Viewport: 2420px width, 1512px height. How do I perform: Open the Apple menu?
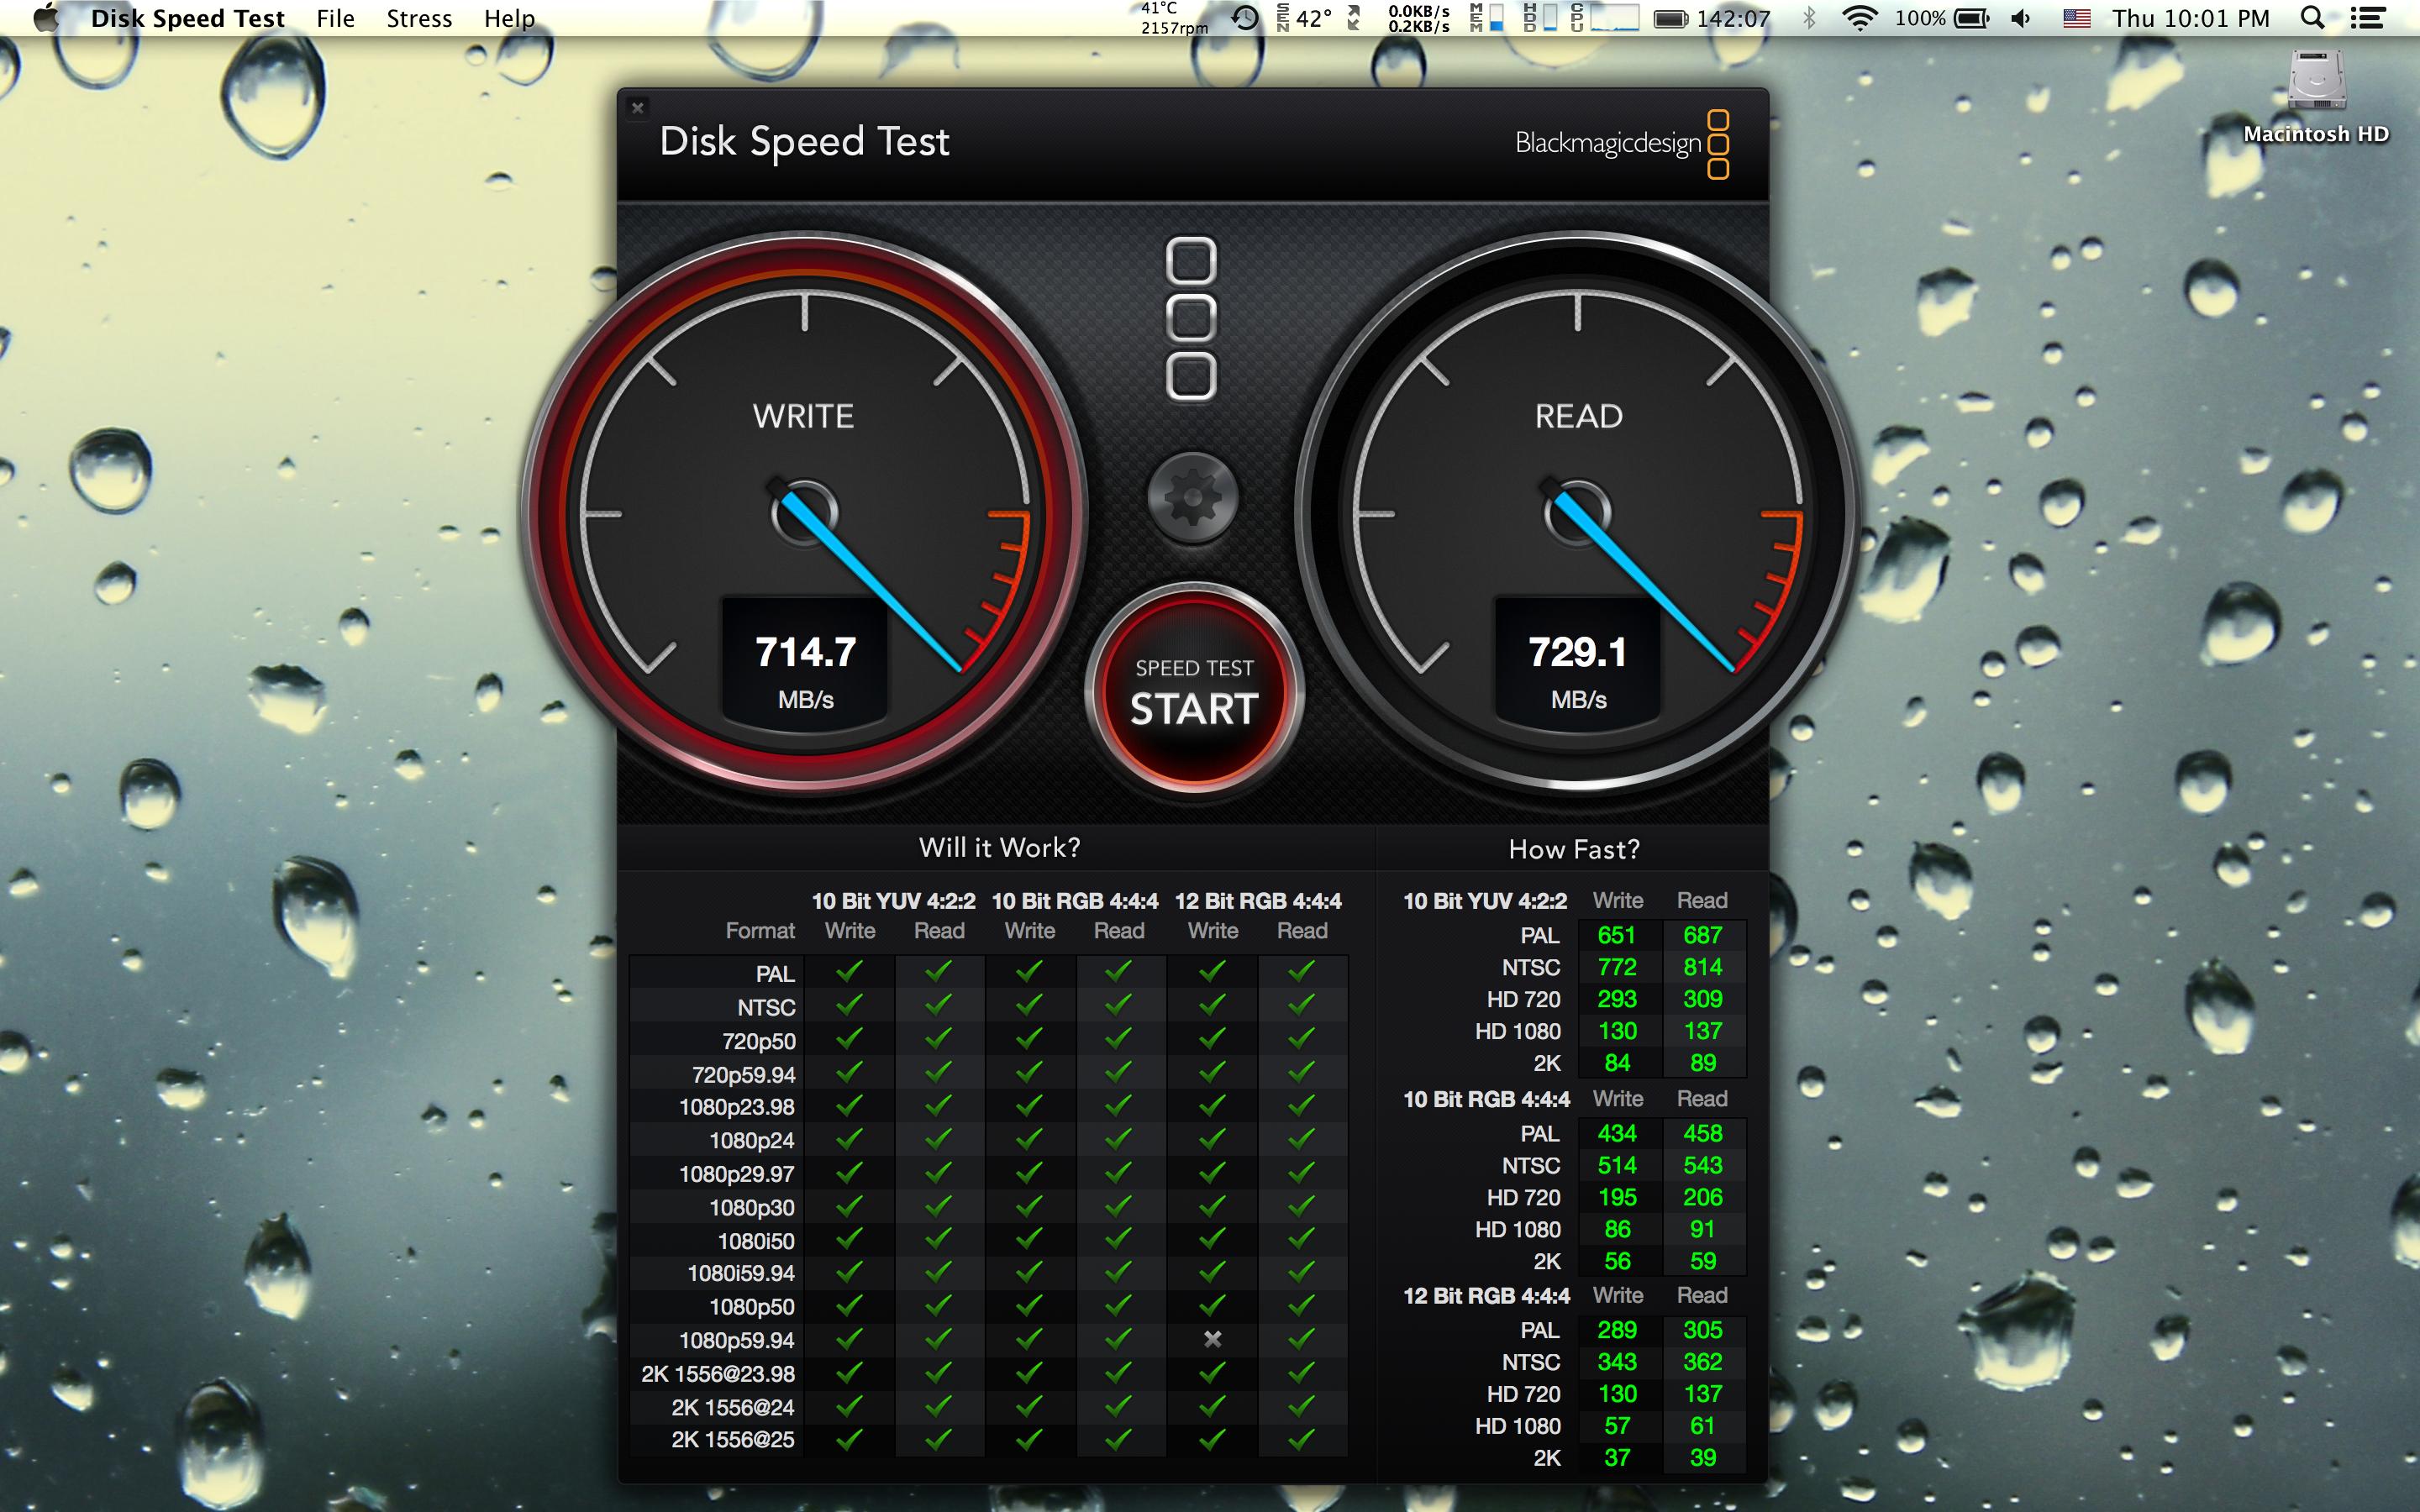[x=45, y=18]
